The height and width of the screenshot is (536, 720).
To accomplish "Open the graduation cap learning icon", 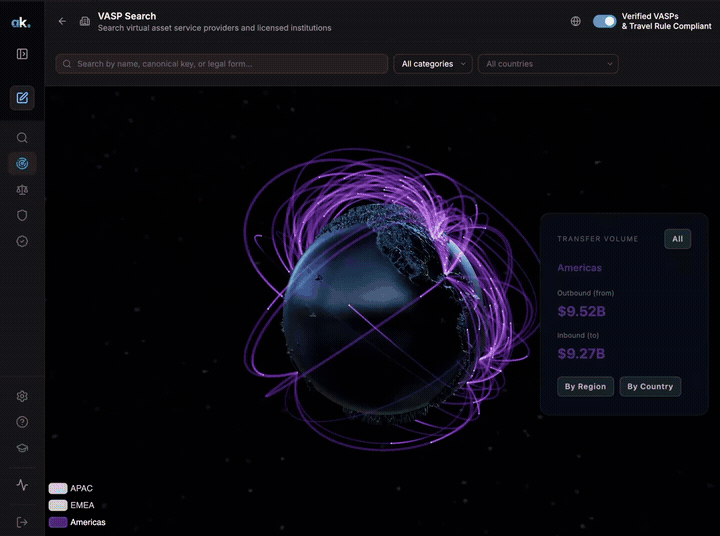I will click(x=22, y=448).
